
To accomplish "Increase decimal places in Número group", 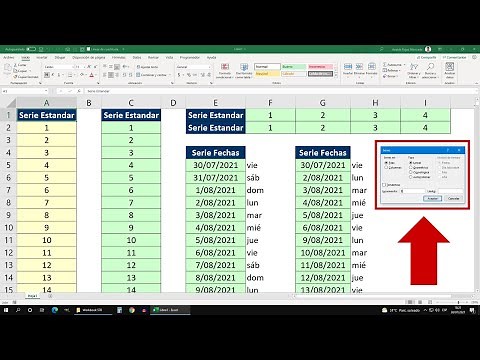I will pos(203,75).
